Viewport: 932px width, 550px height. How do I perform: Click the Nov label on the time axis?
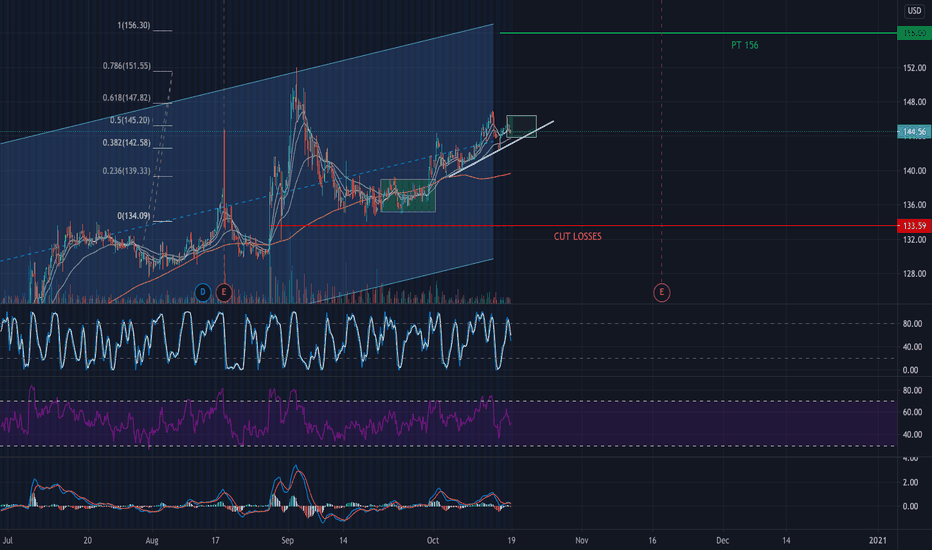pyautogui.click(x=582, y=540)
